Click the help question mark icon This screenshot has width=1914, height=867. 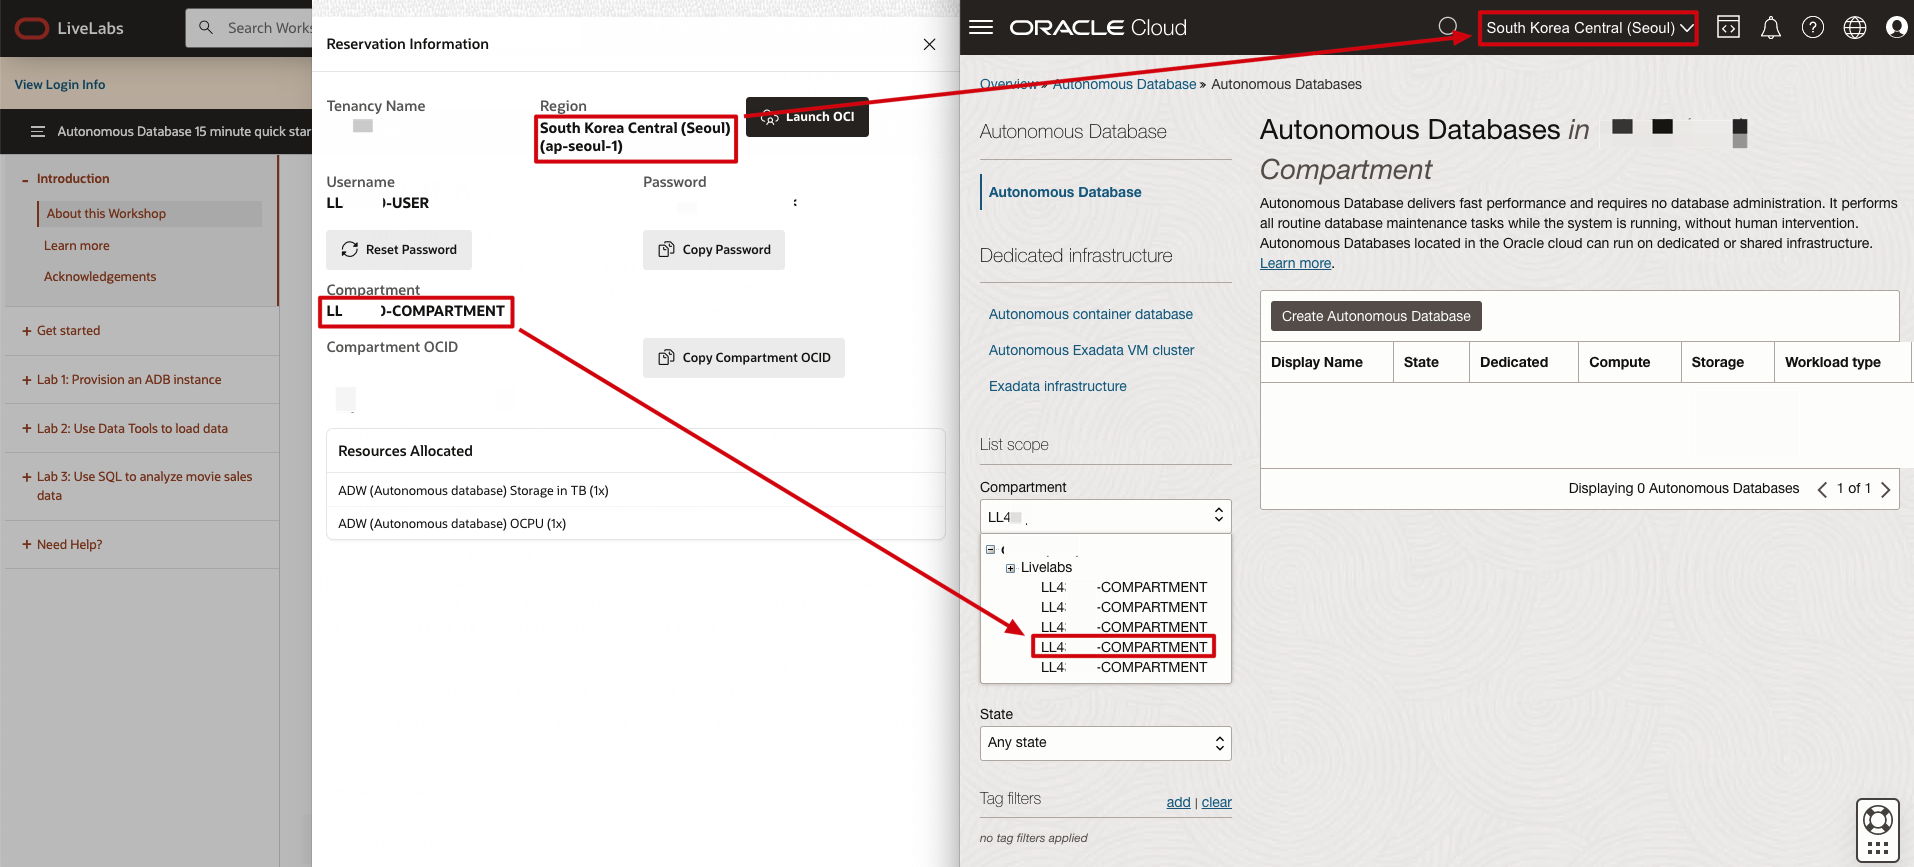pos(1812,27)
